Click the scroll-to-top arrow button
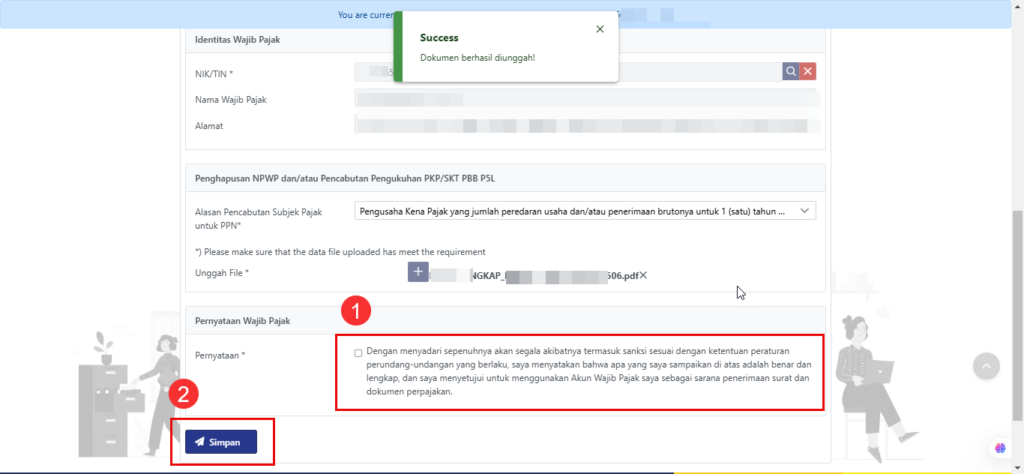1024x474 pixels. coord(986,366)
